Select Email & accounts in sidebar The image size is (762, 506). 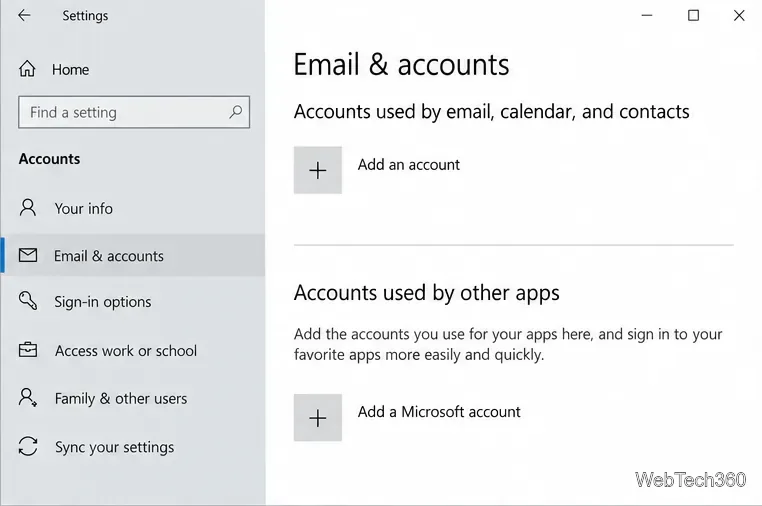click(x=133, y=255)
